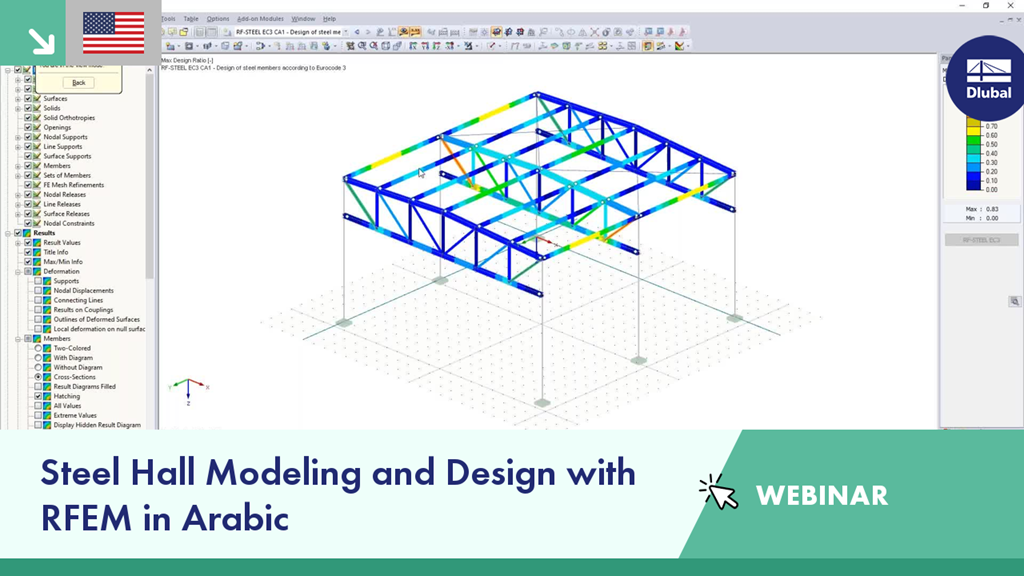Click the red-crossed magnifier icon in the second toolbar row
The image size is (1024, 576).
373,46
